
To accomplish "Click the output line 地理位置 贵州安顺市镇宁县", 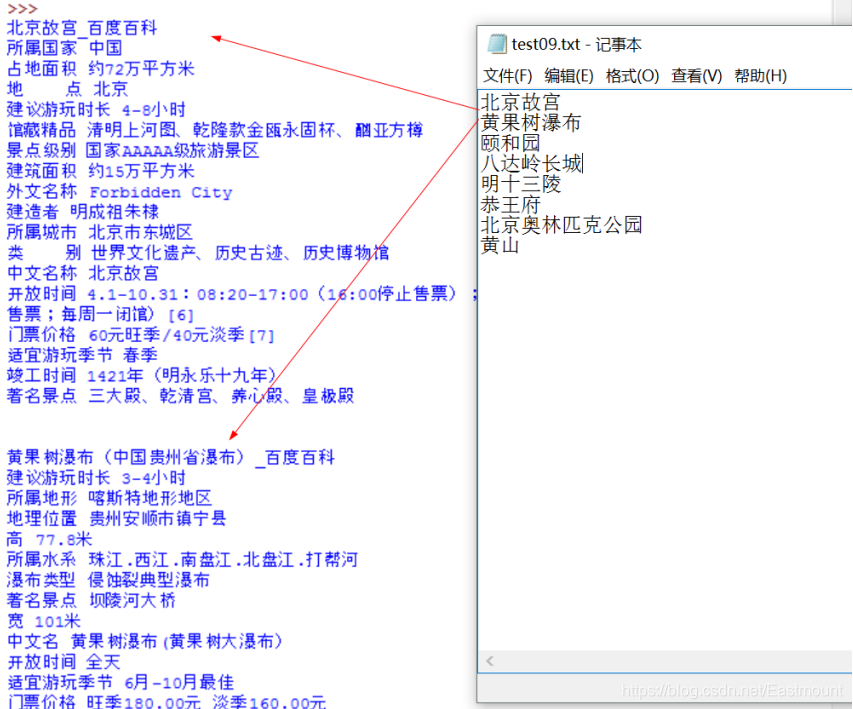I will 116,519.
